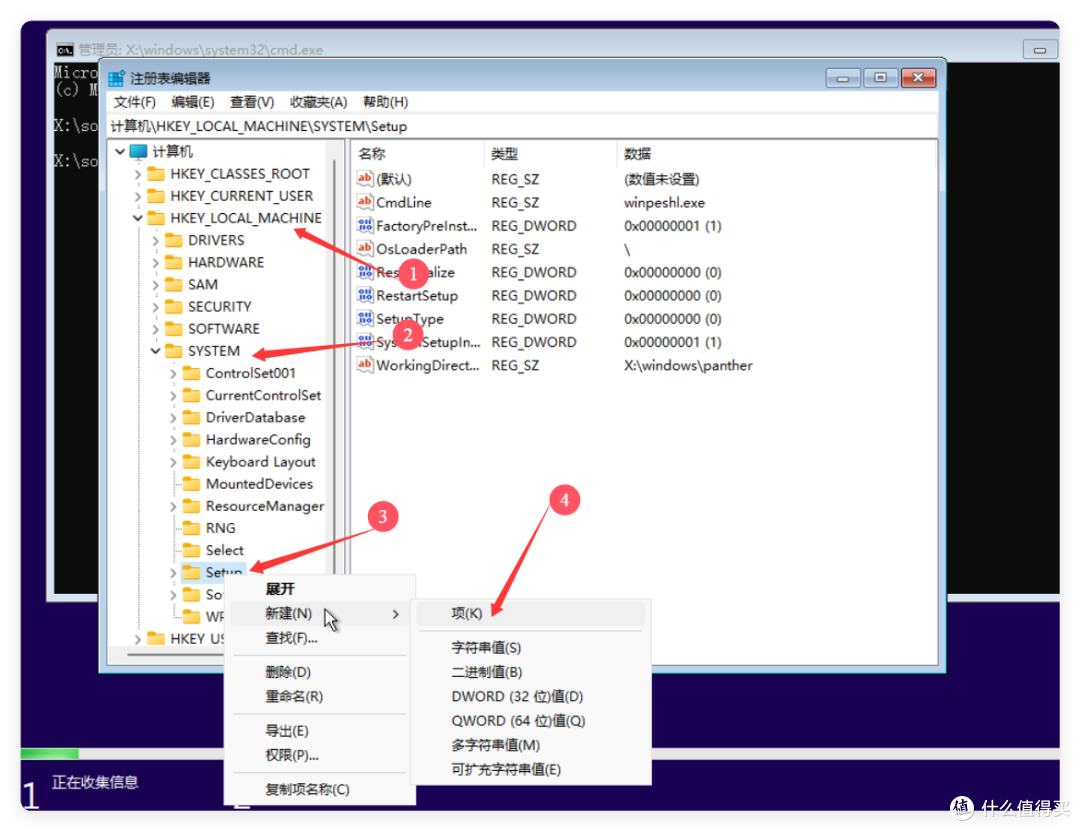Click the Select folder icon
This screenshot has width=1080, height=831.
click(x=192, y=550)
